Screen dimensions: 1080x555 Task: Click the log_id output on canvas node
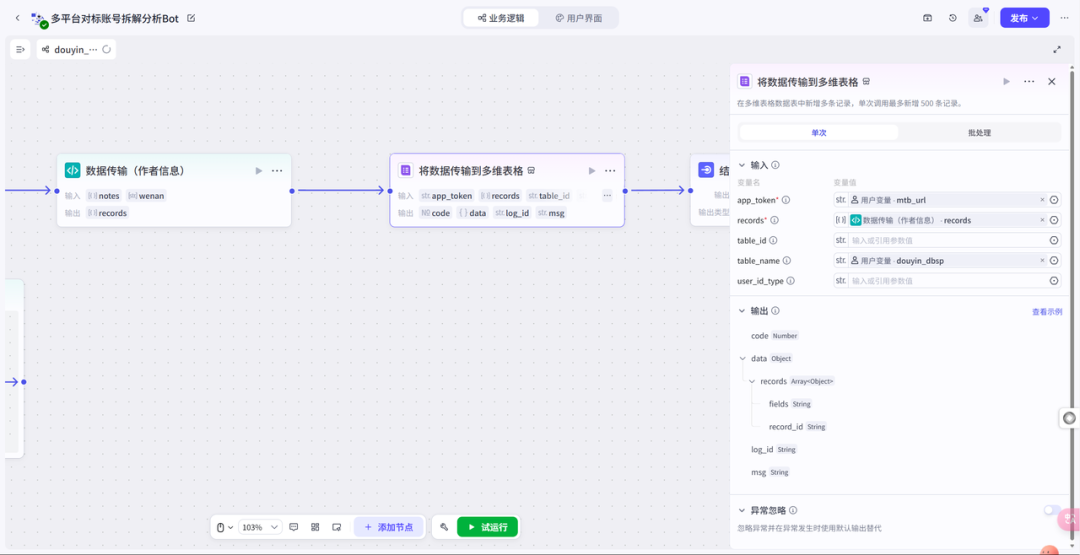coord(512,213)
